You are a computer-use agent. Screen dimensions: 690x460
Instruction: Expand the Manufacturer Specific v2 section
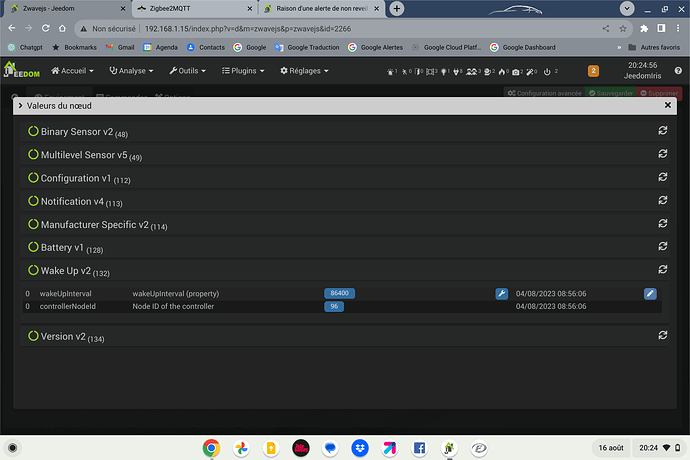97,225
